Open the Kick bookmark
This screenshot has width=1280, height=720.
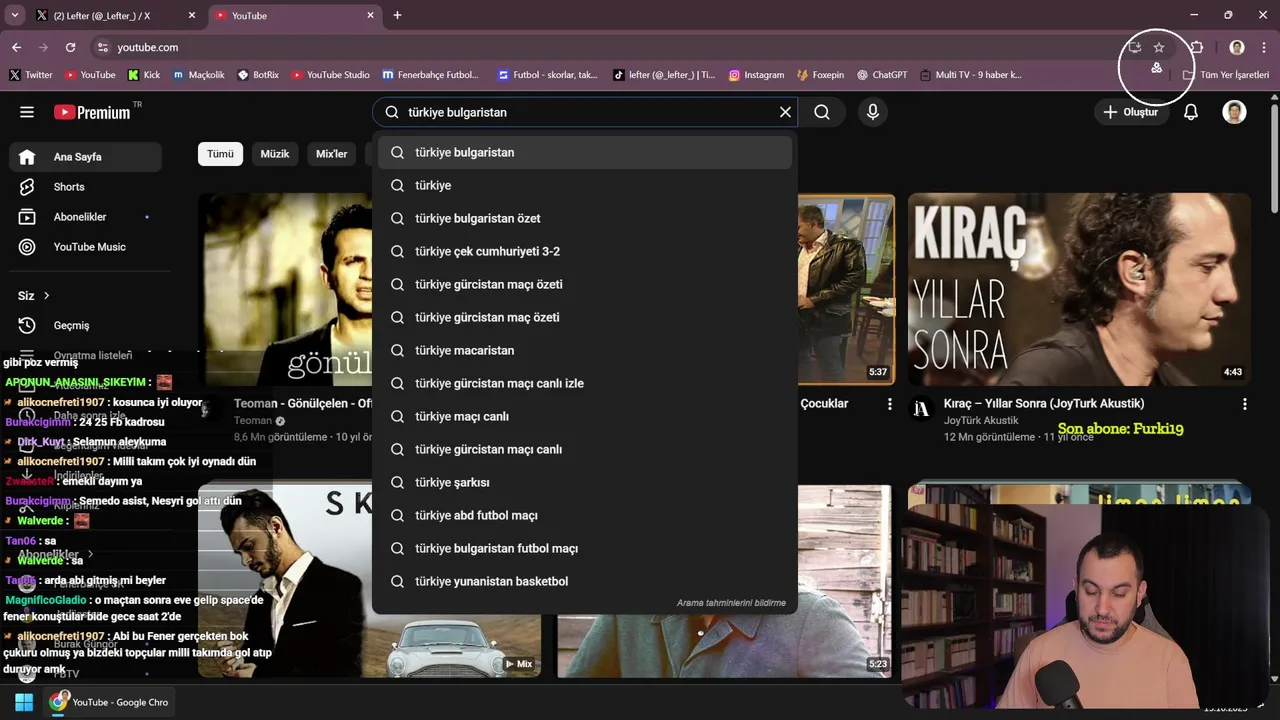(x=144, y=75)
